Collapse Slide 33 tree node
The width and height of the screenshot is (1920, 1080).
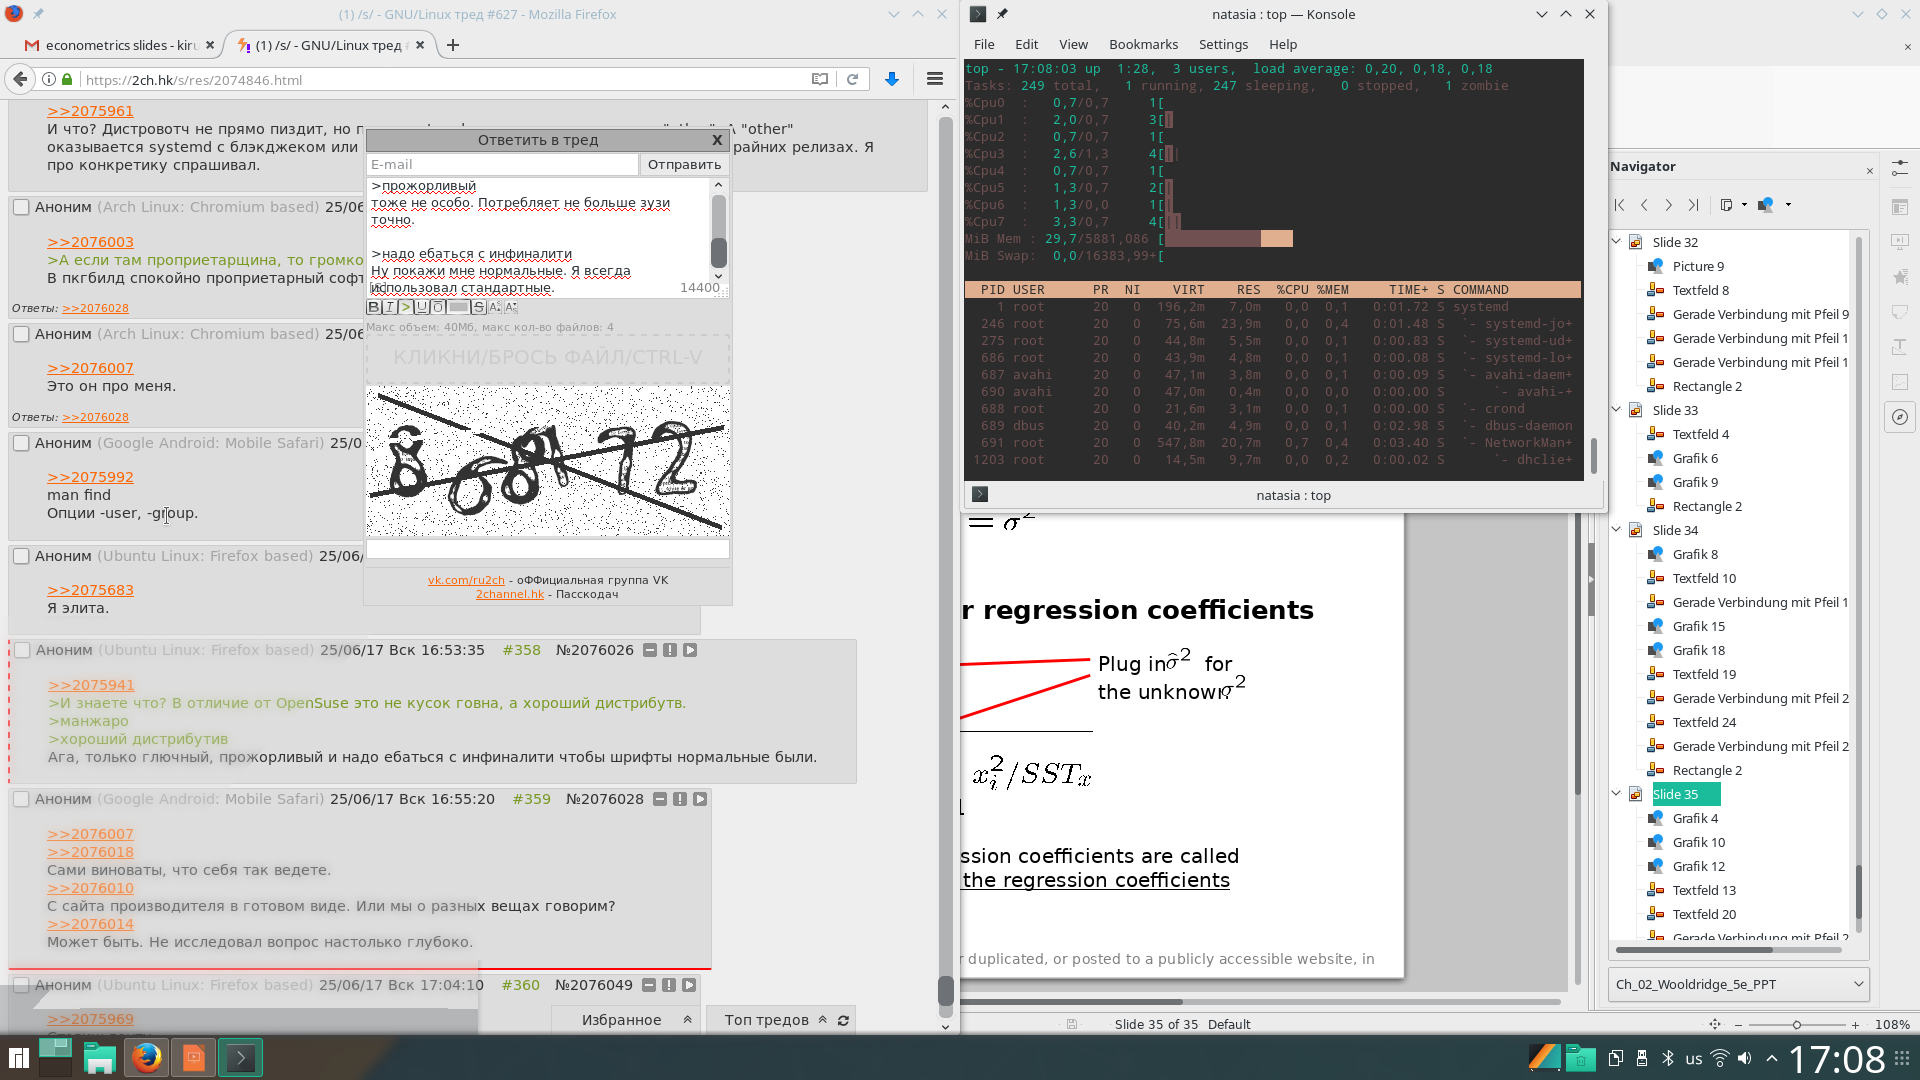point(1616,410)
